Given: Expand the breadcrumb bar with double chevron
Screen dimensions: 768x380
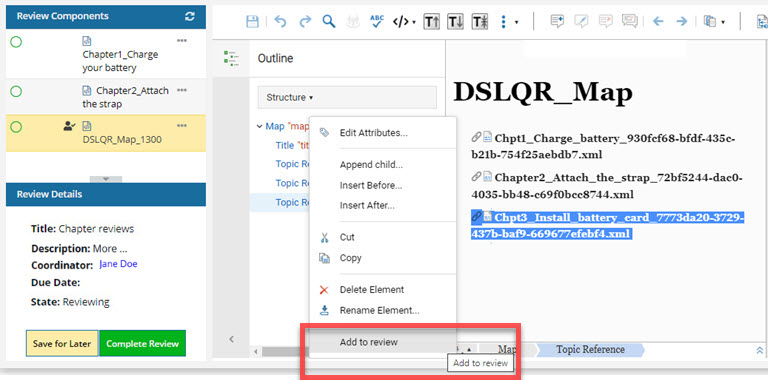Looking at the screenshot, I should pos(759,350).
